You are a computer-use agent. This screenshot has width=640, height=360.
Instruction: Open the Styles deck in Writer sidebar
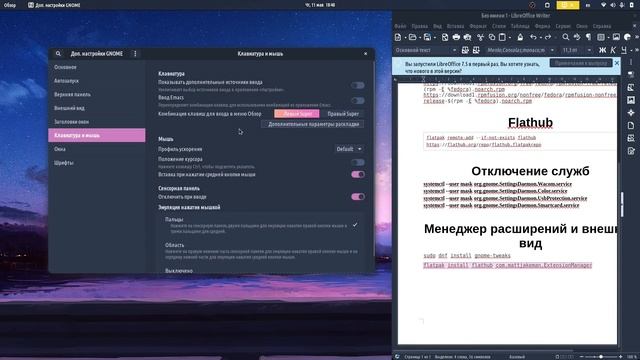tap(631, 87)
